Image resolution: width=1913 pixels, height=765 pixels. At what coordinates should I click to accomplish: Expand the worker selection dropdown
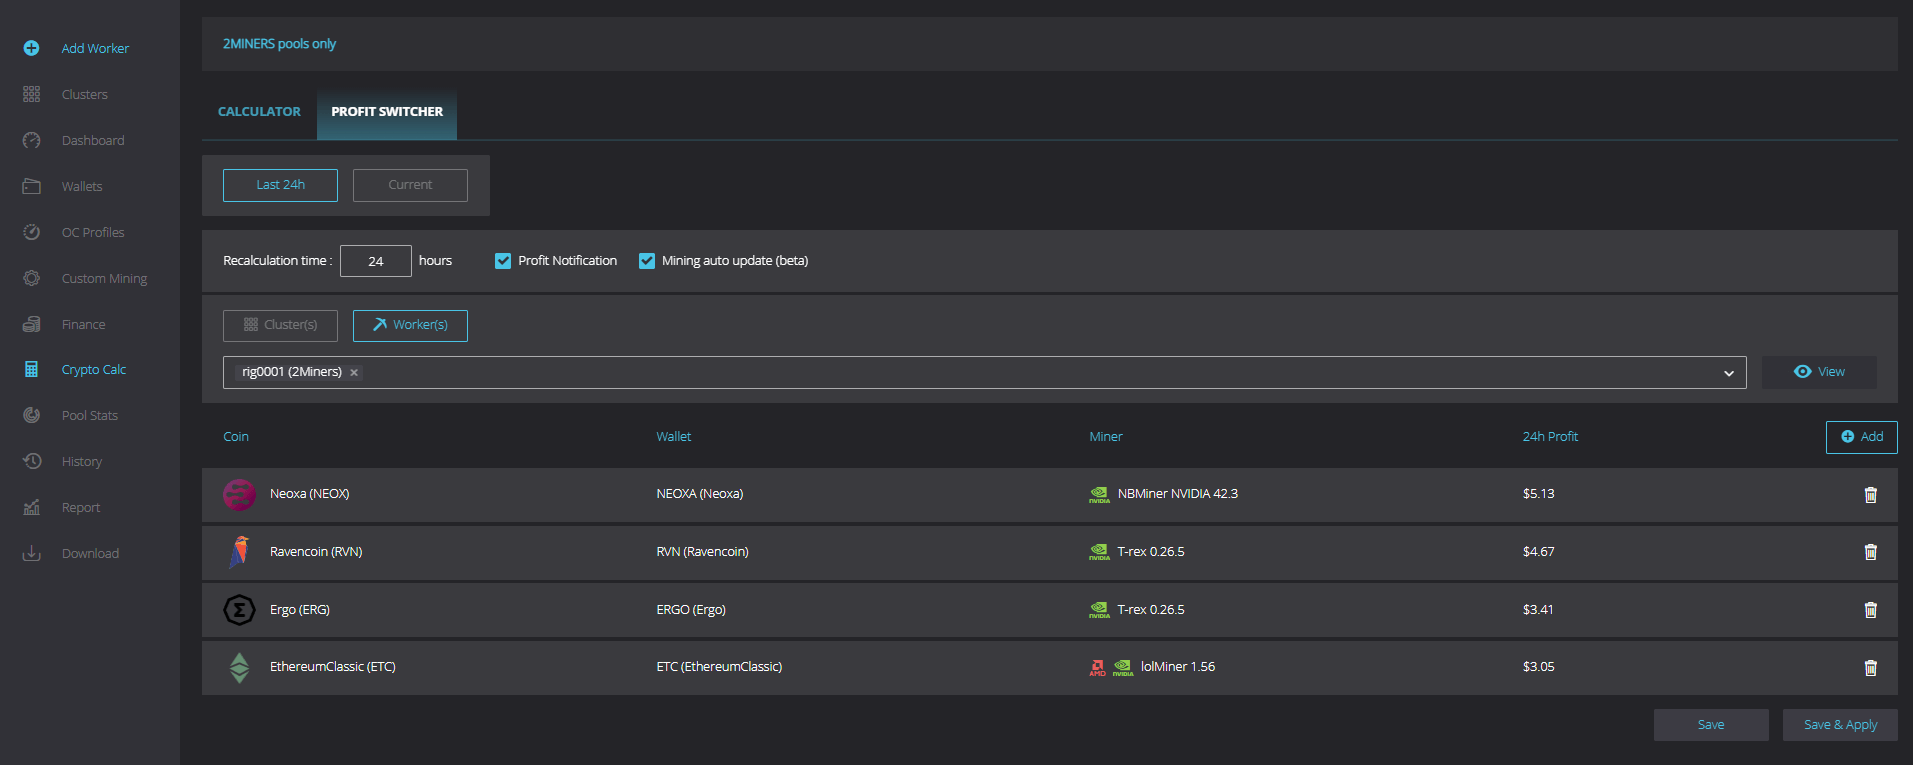click(1728, 373)
